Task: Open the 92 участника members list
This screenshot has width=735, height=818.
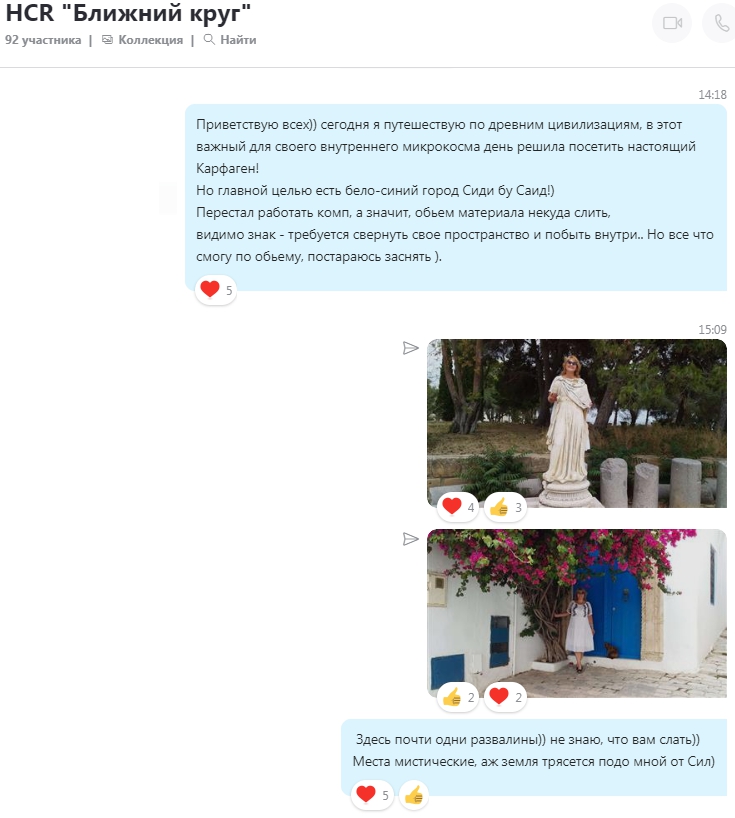Action: 43,40
